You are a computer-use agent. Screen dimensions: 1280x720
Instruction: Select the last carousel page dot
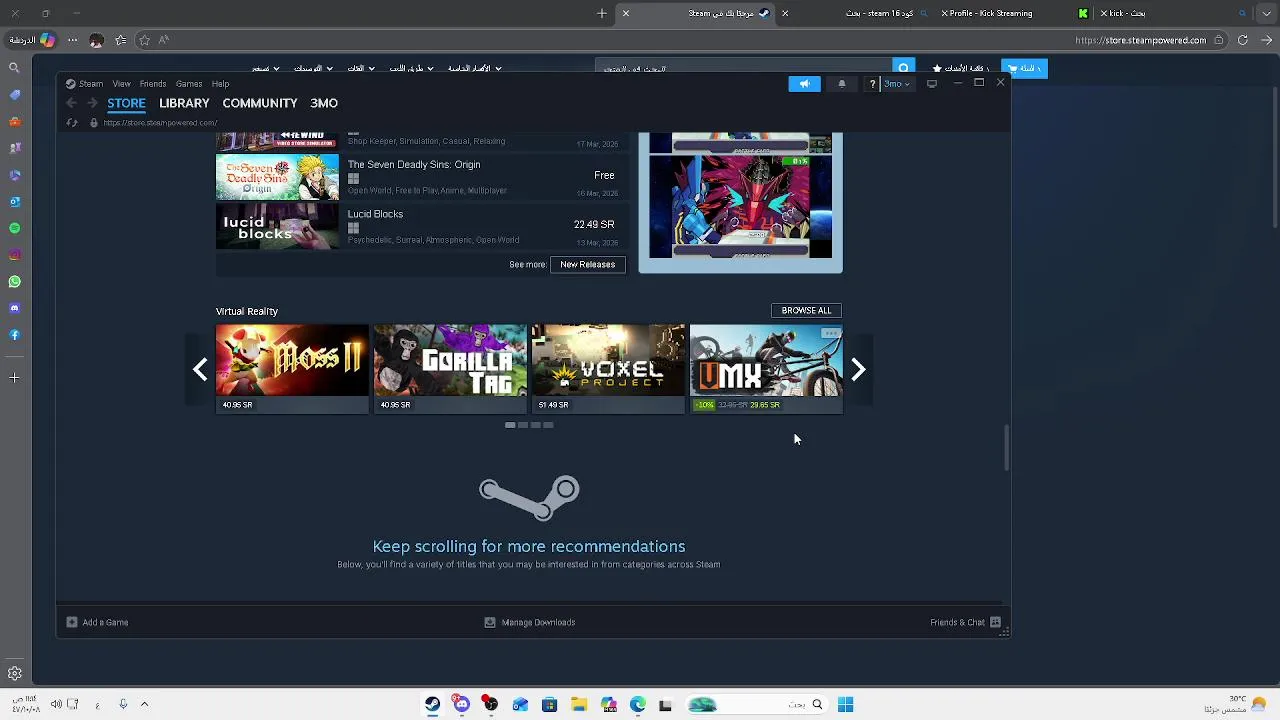pyautogui.click(x=548, y=425)
